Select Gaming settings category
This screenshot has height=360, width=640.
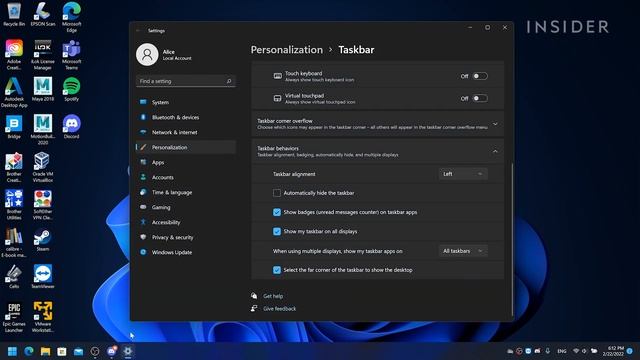tap(186, 207)
